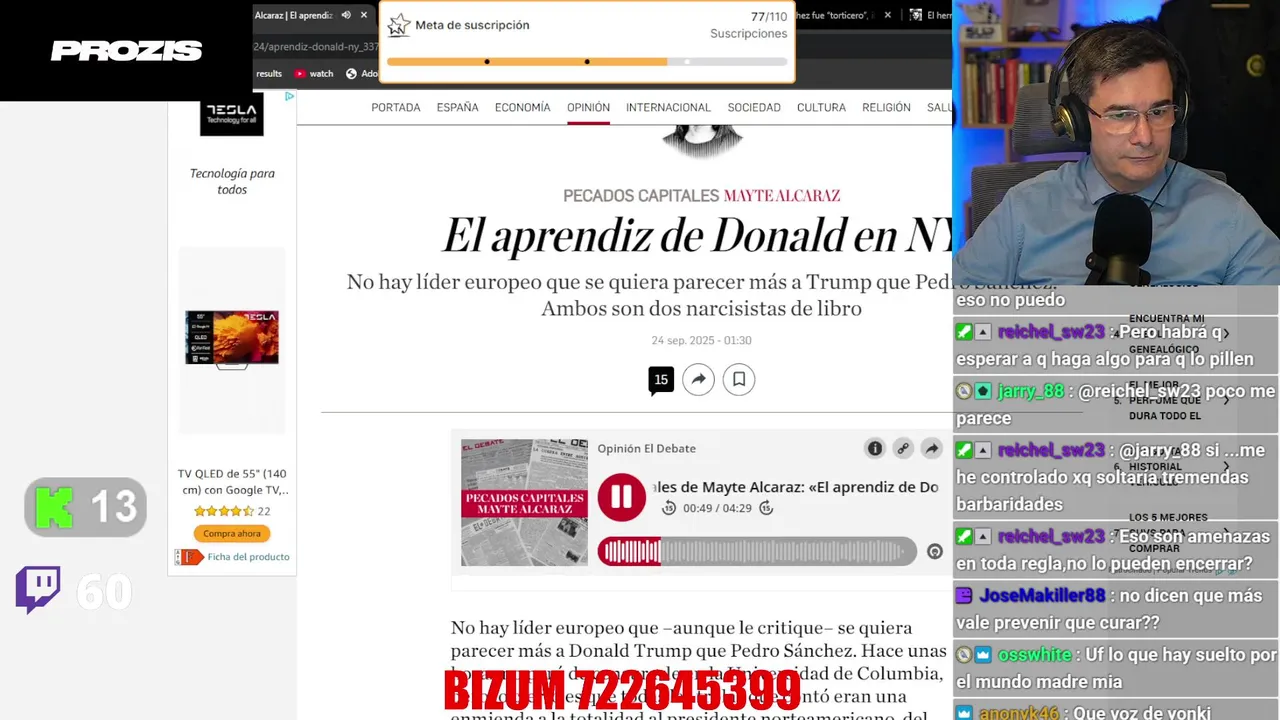1280x720 pixels.
Task: Open the 15 comments bubble
Action: point(661,380)
